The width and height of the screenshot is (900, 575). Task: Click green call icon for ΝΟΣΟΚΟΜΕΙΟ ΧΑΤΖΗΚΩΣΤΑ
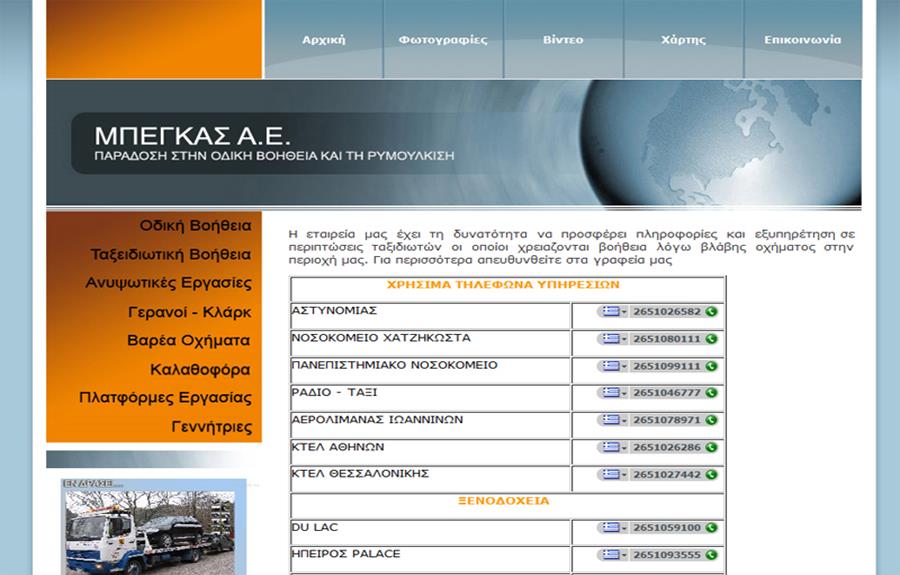(711, 339)
